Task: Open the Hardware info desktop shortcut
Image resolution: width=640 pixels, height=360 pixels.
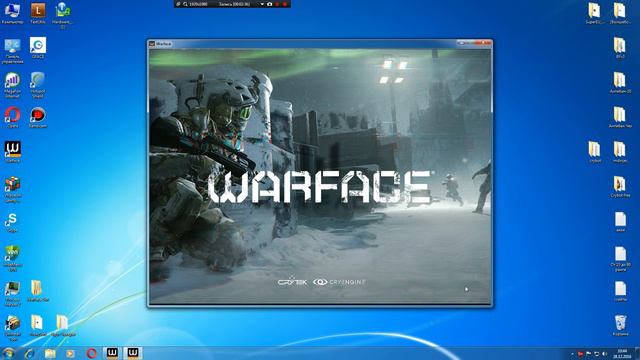Action: [x=62, y=15]
